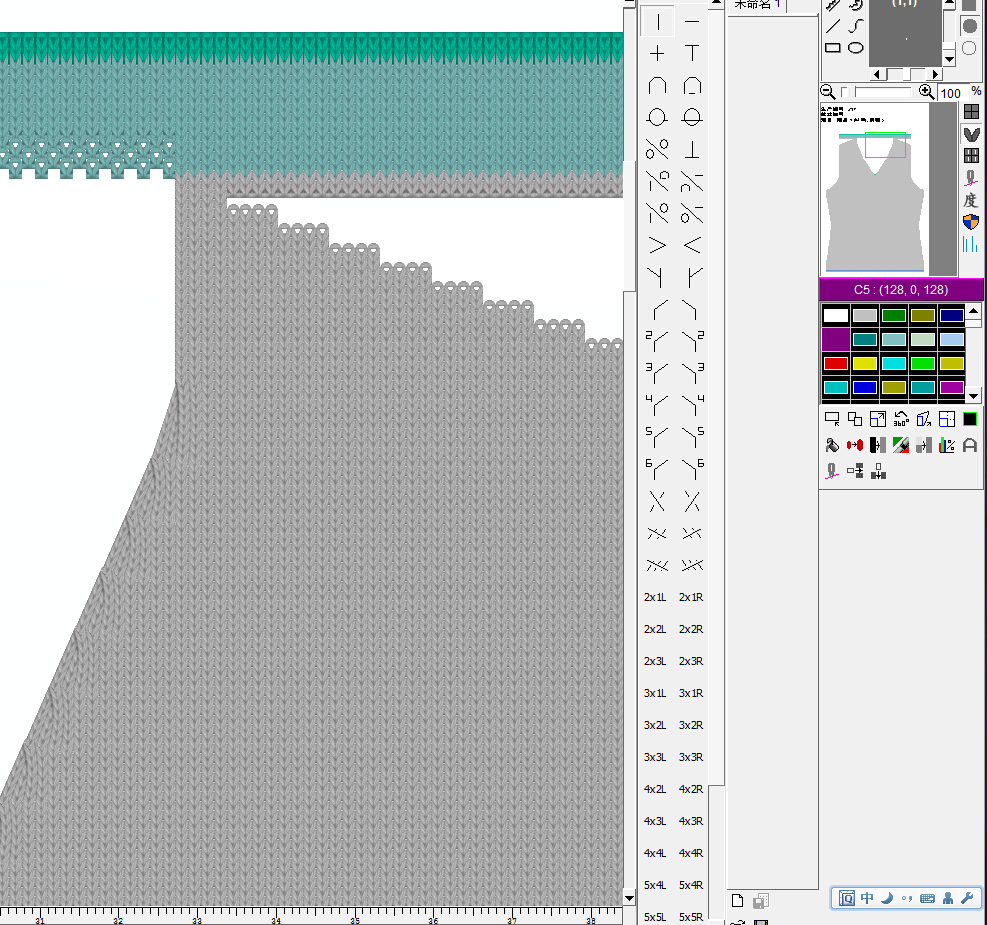The width and height of the screenshot is (987, 925).
Task: Click the color statistics percent chart icon
Action: tap(947, 446)
